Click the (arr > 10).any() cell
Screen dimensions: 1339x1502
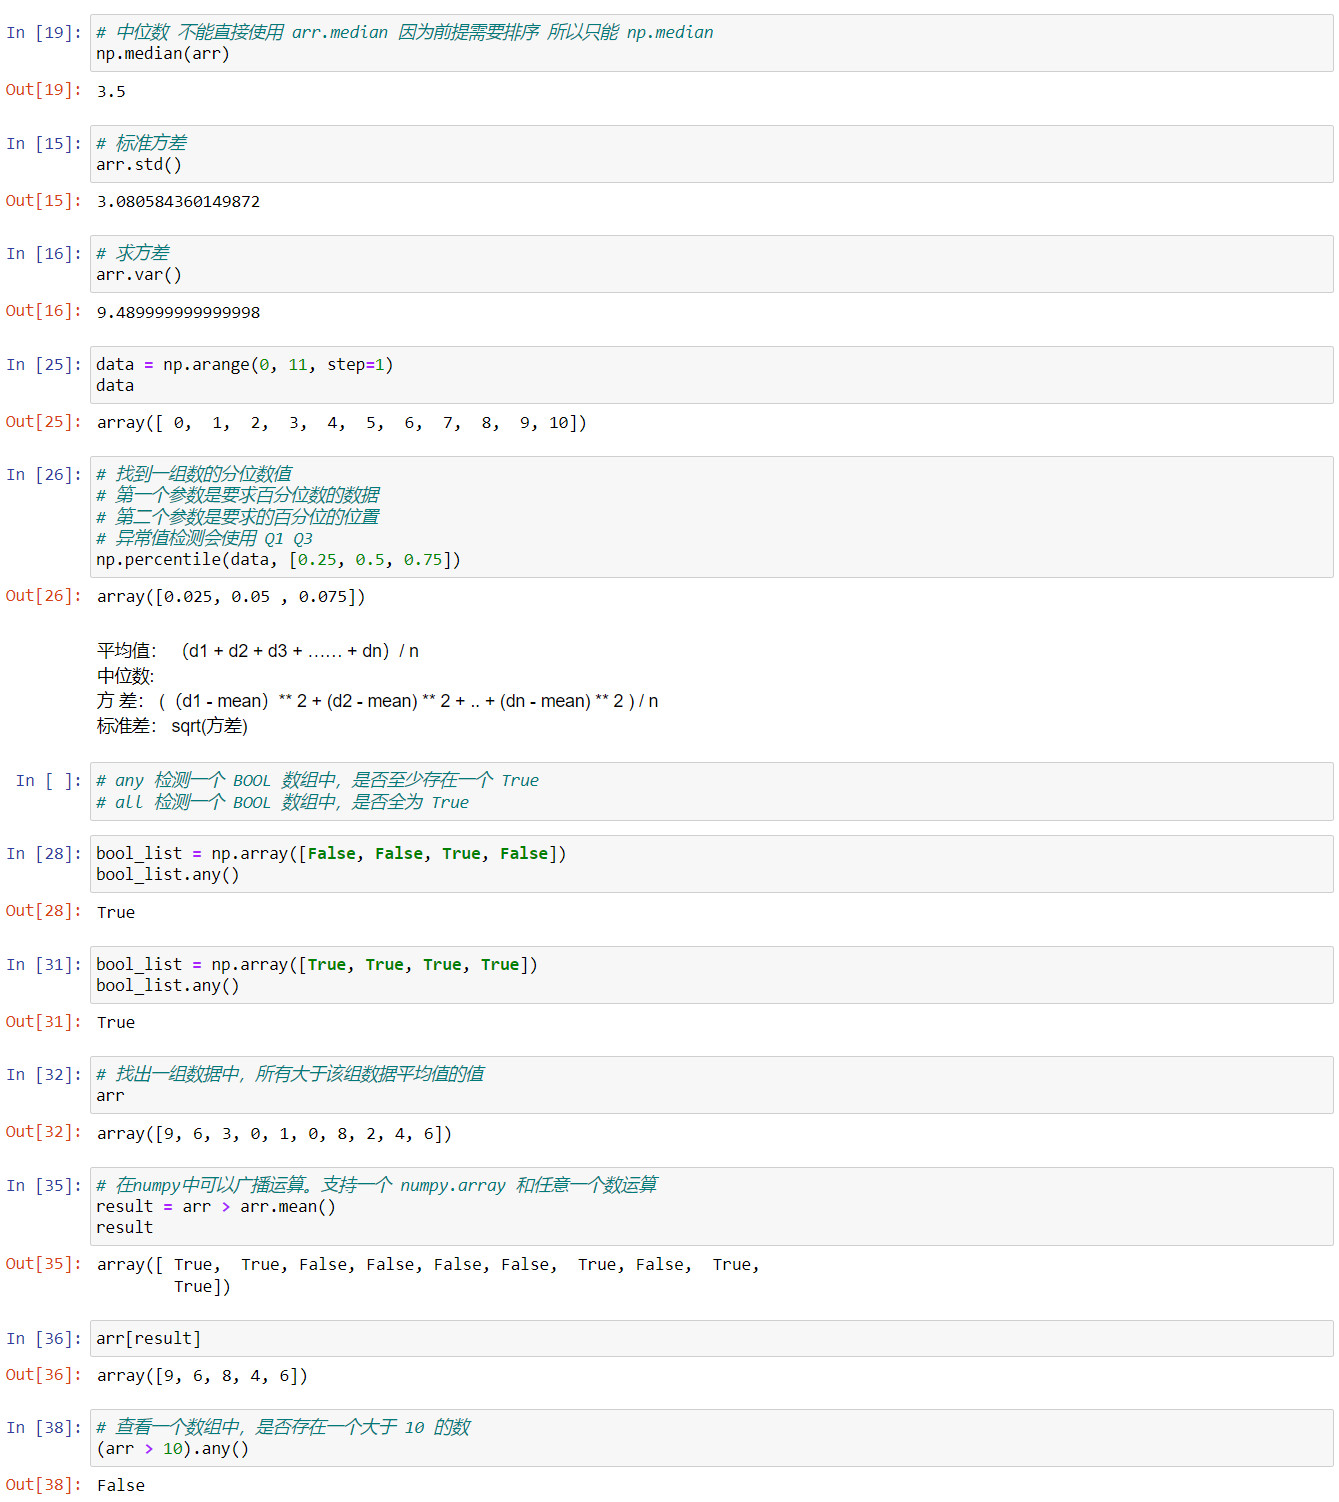[x=711, y=1438]
